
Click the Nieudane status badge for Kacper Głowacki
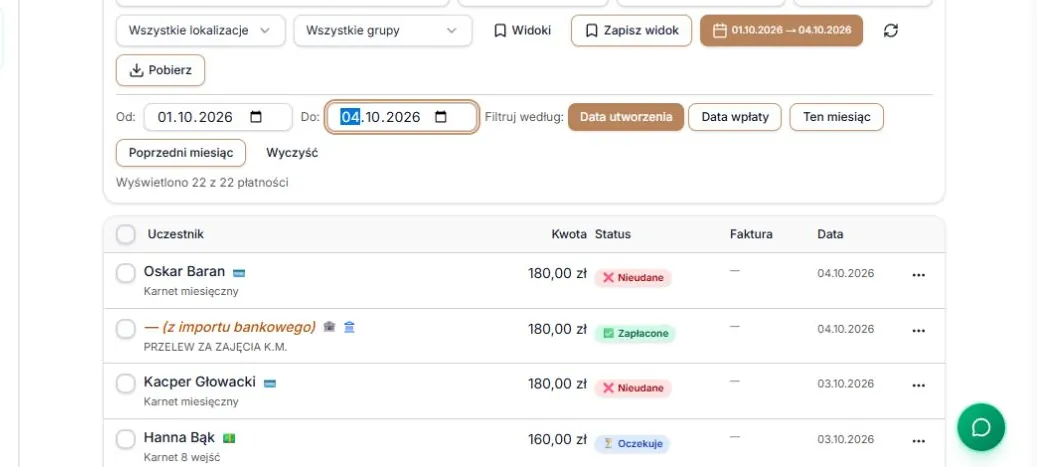633,388
